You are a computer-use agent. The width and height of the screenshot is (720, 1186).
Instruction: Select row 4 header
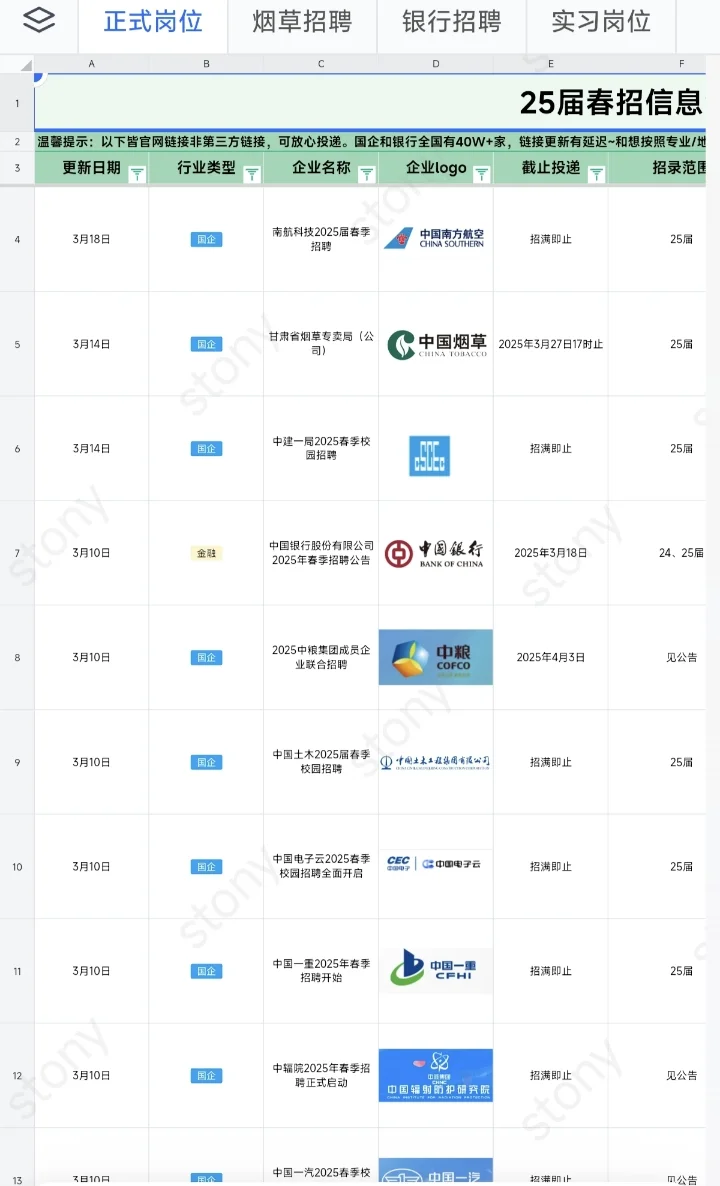coord(17,239)
